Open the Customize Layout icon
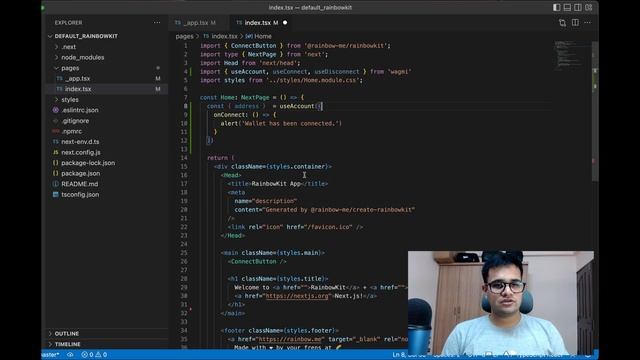Screen dimensions: 640x360 click(589, 7)
